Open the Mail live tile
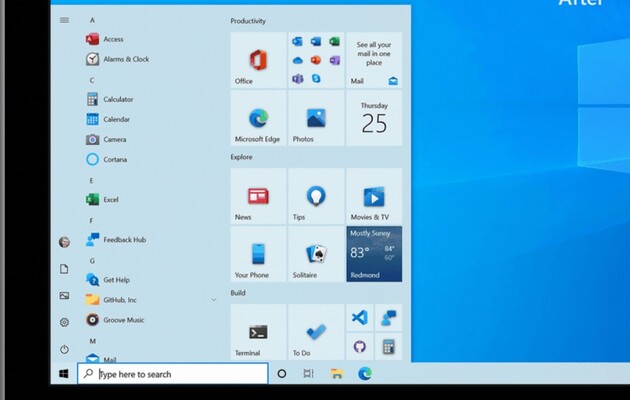Screen dimensions: 630x400 point(374,60)
